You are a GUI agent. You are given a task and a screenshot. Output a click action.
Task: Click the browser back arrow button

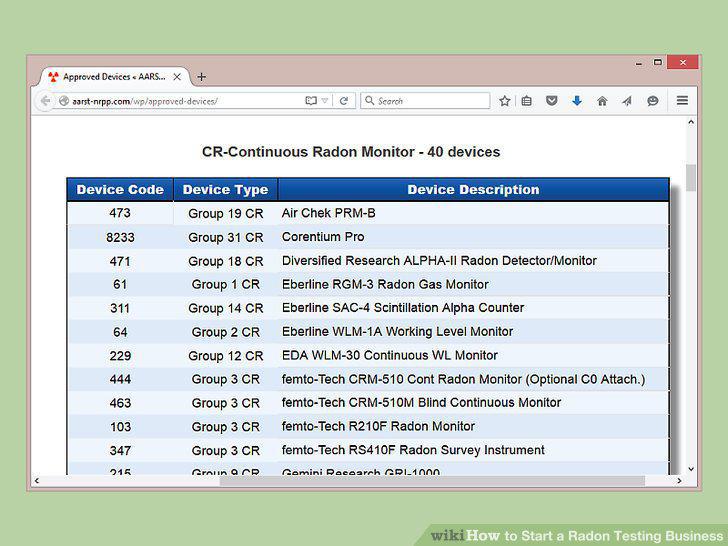tap(45, 101)
